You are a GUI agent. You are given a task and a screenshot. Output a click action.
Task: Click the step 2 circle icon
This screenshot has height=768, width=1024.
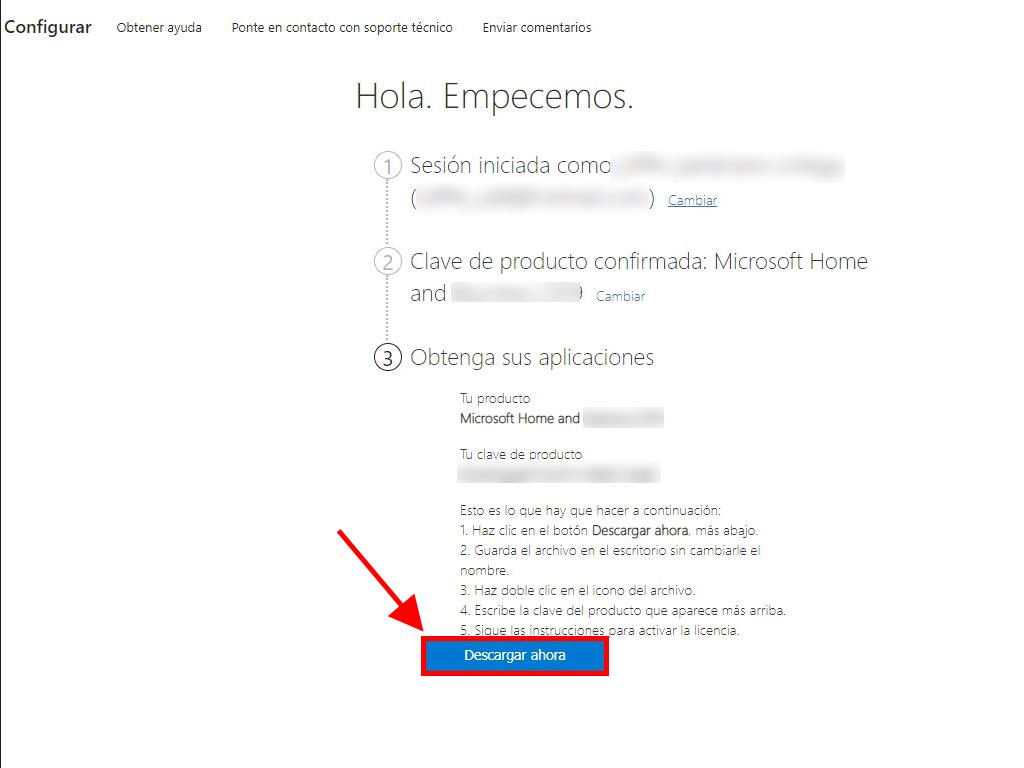[x=387, y=262]
